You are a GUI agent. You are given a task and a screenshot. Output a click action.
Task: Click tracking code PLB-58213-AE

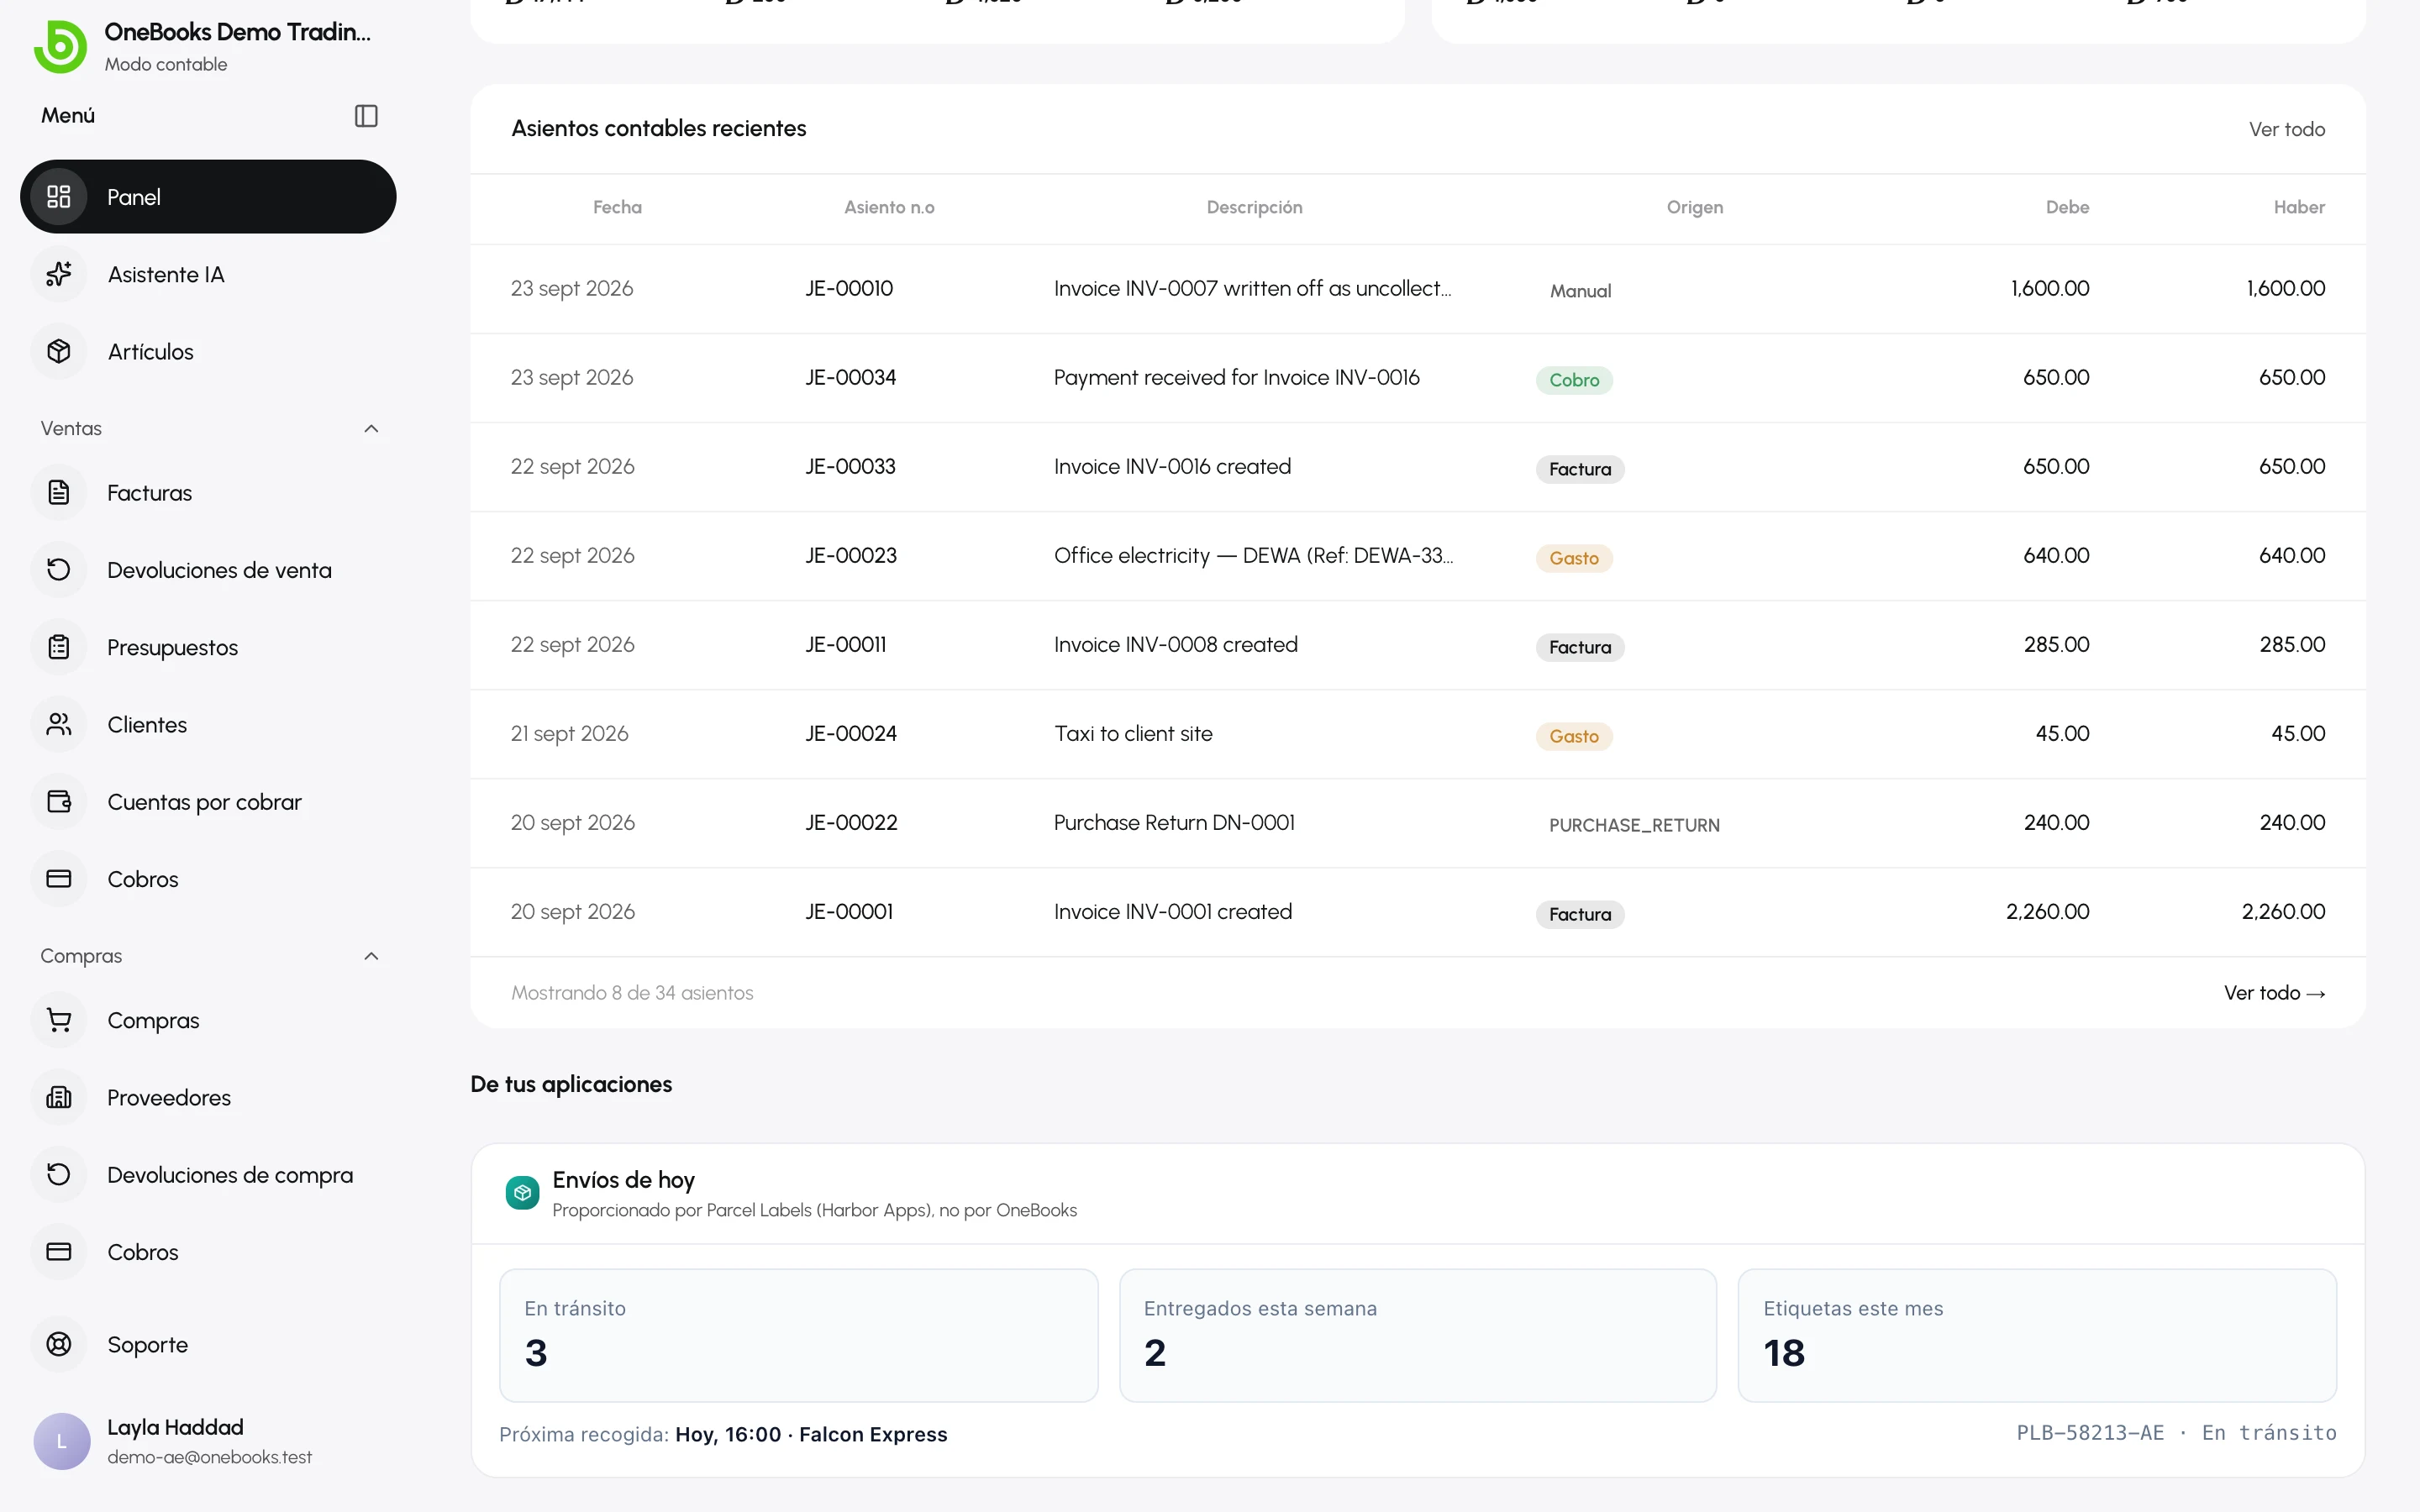pos(2090,1433)
